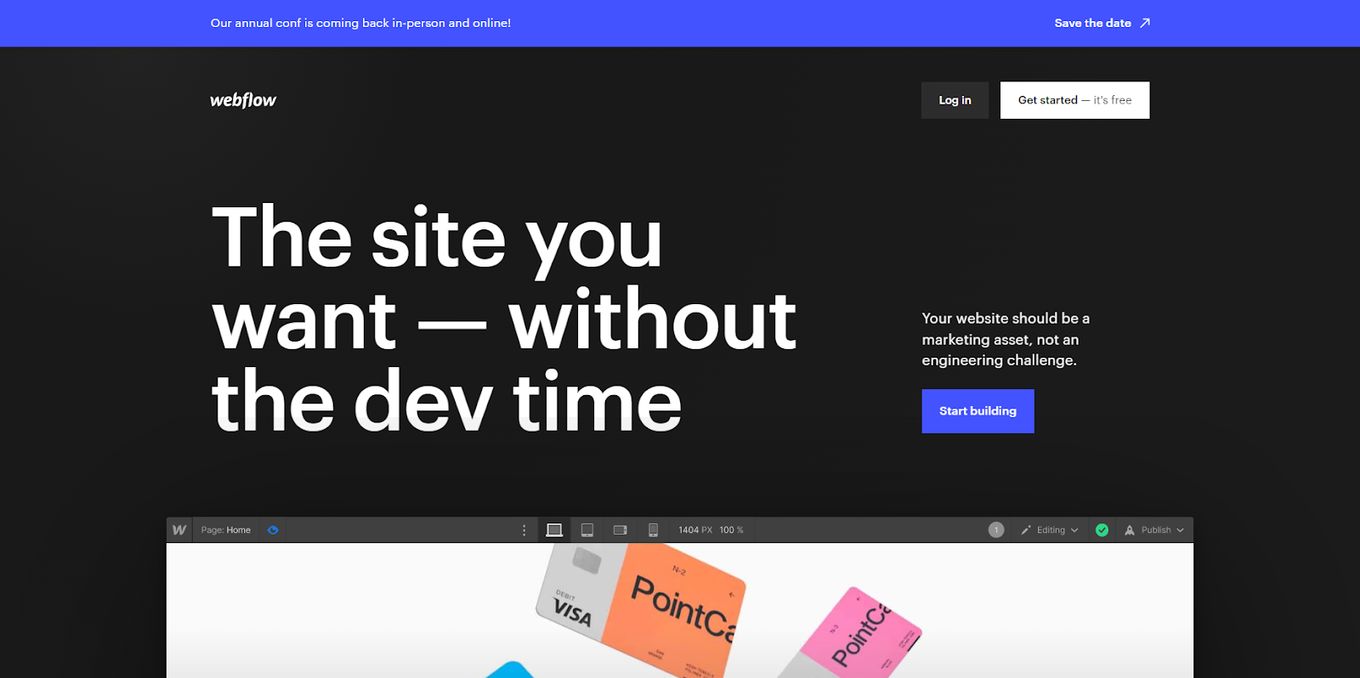Click the Webflow logo in header
The width and height of the screenshot is (1360, 678).
point(243,100)
